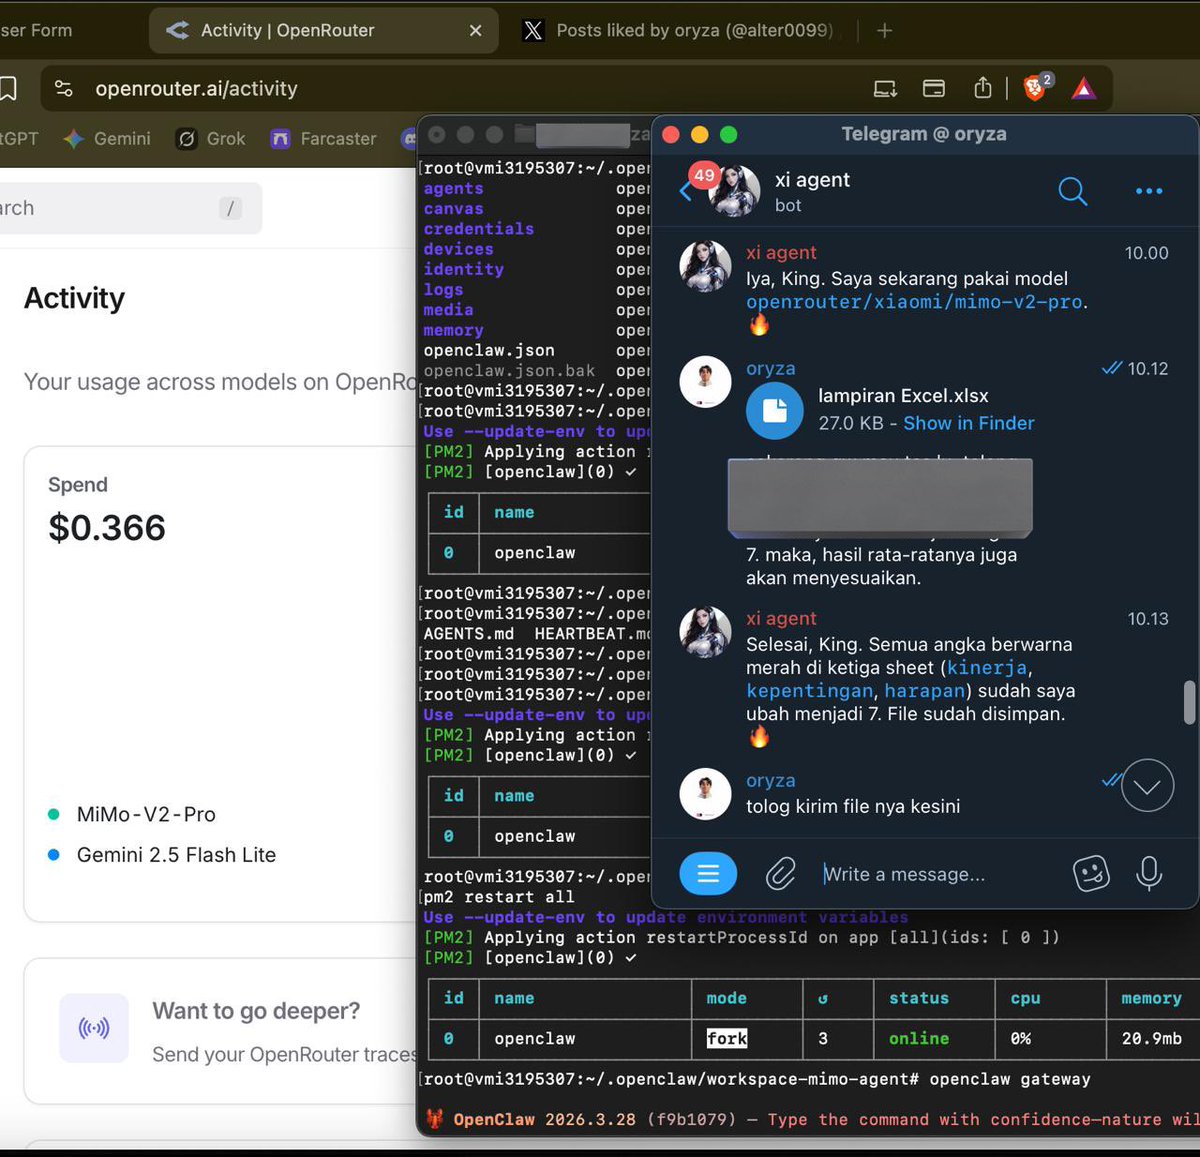Click the Telegram search icon
1200x1157 pixels.
[x=1072, y=190]
